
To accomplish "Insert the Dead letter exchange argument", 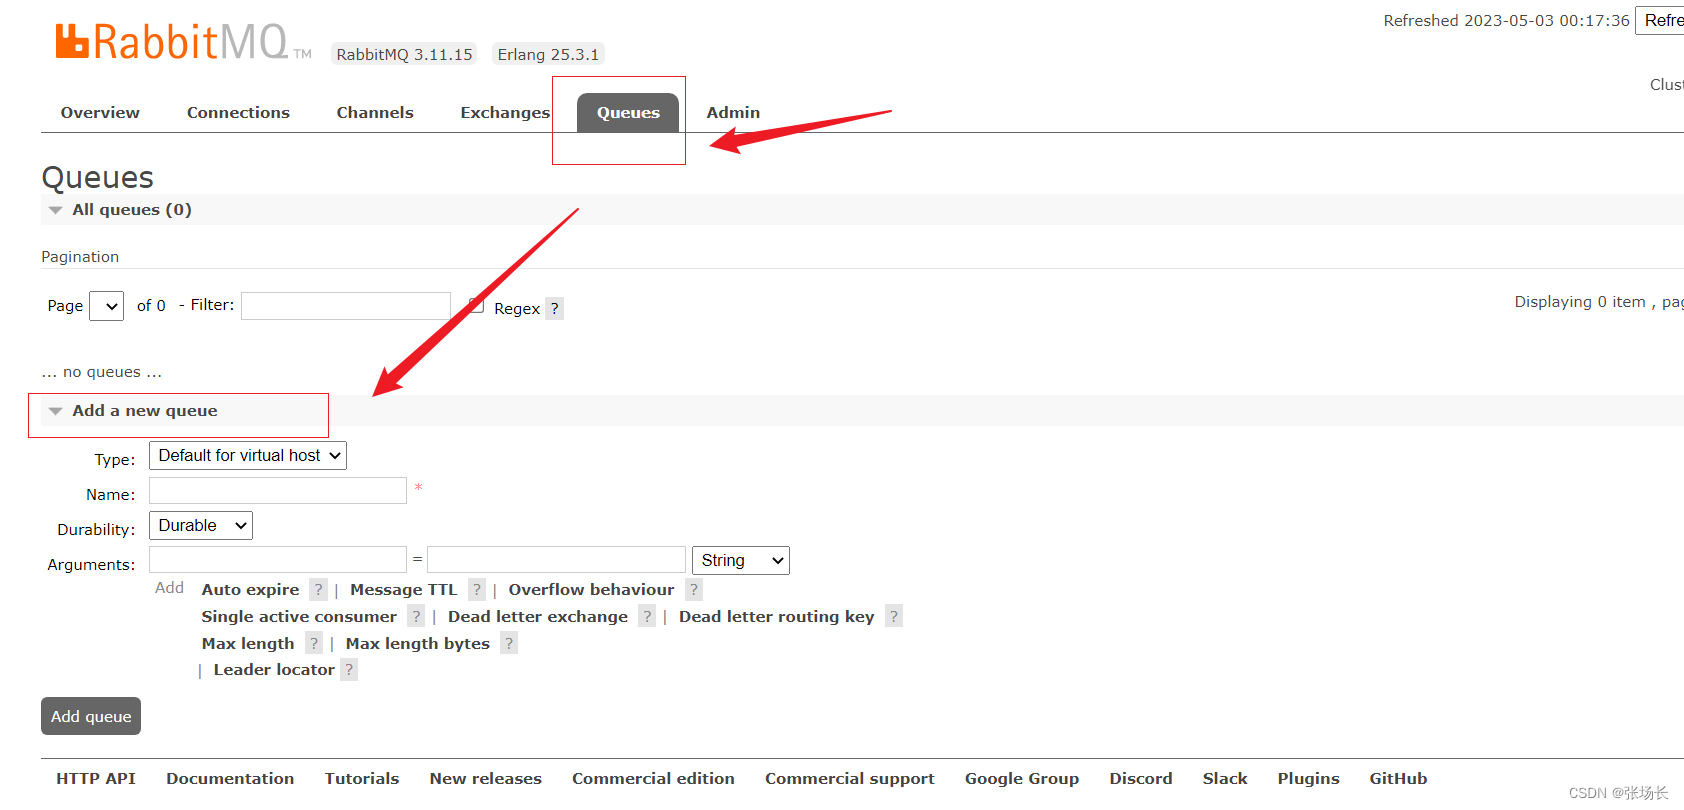I will pos(538,617).
